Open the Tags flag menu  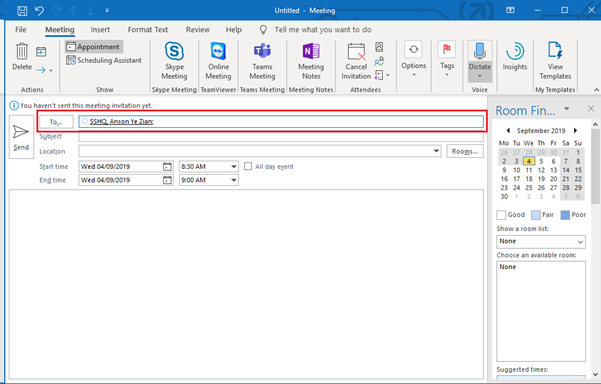click(x=447, y=59)
